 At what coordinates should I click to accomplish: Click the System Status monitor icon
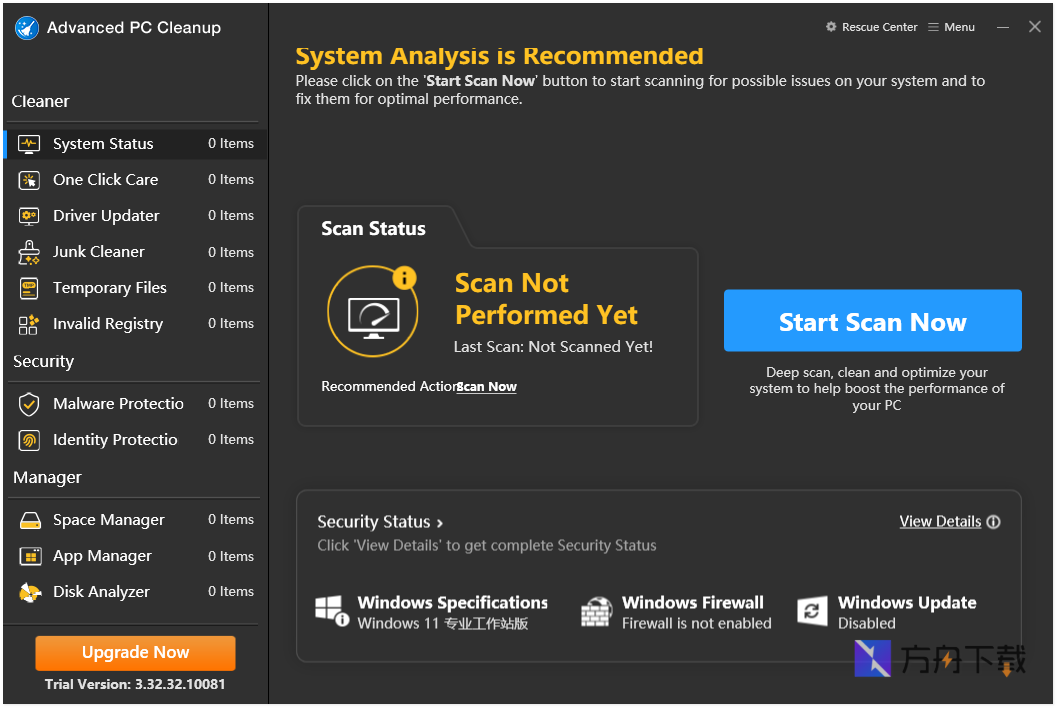click(29, 144)
